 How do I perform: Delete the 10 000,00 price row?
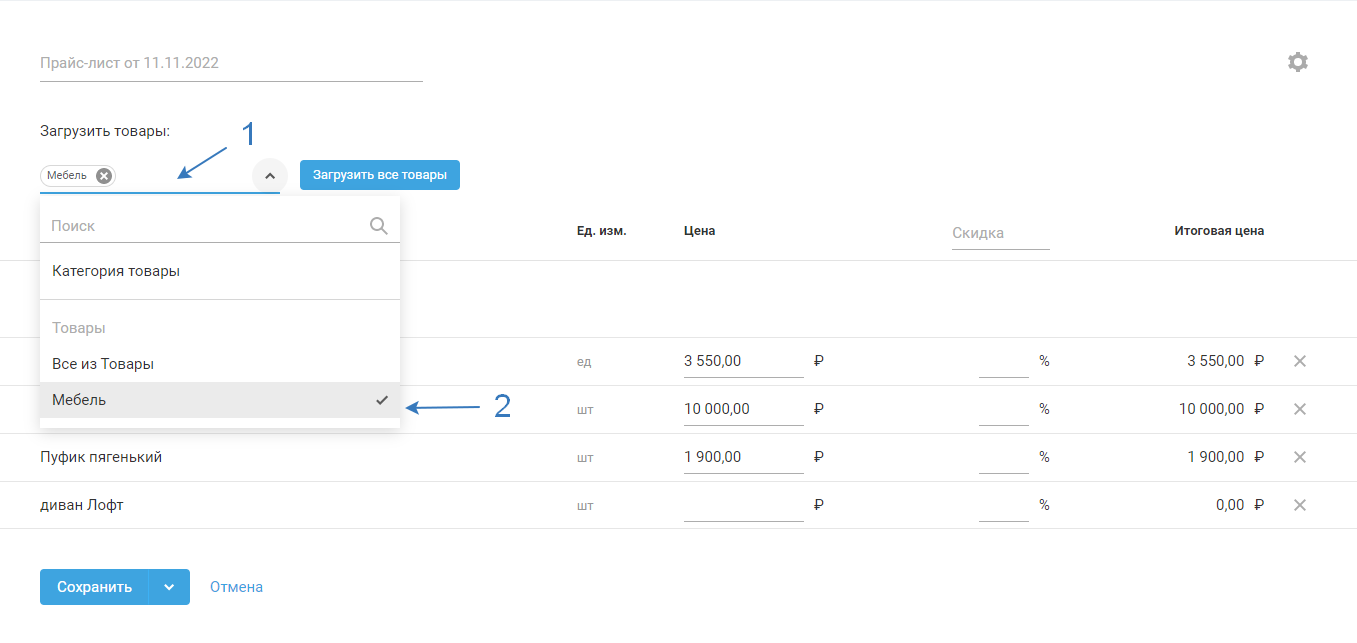(x=1300, y=409)
